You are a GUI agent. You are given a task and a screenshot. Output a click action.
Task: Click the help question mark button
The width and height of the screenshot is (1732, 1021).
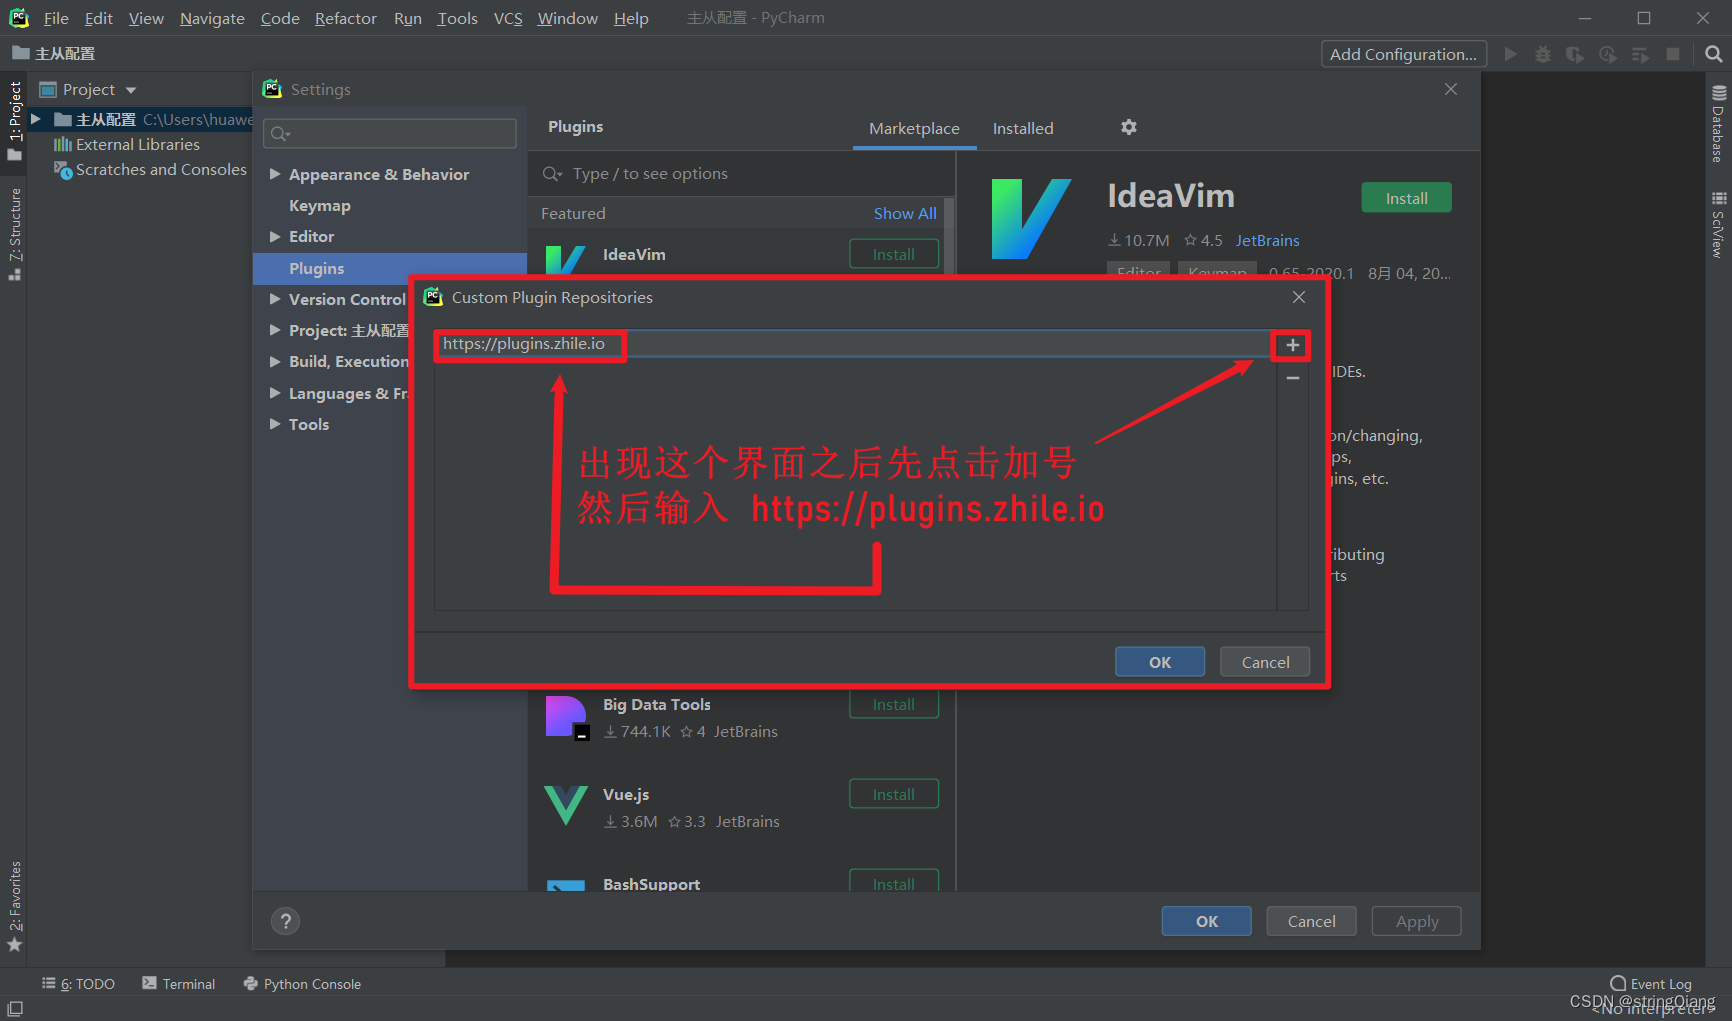click(285, 921)
